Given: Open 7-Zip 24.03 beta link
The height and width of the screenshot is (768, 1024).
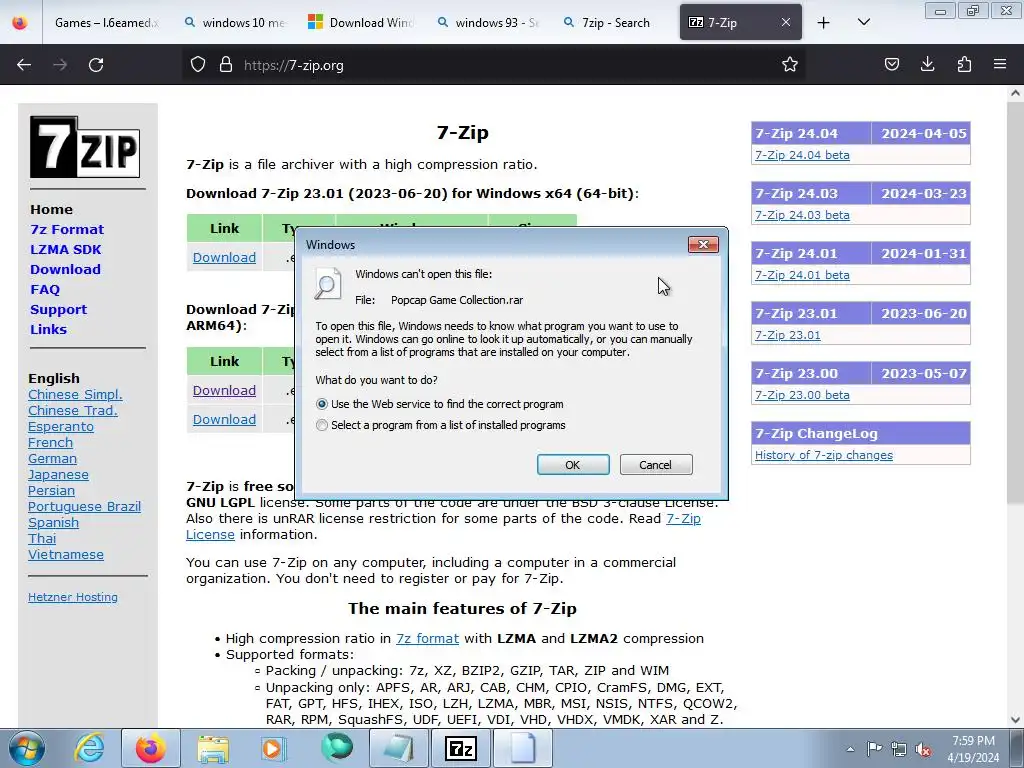Looking at the screenshot, I should [x=802, y=215].
